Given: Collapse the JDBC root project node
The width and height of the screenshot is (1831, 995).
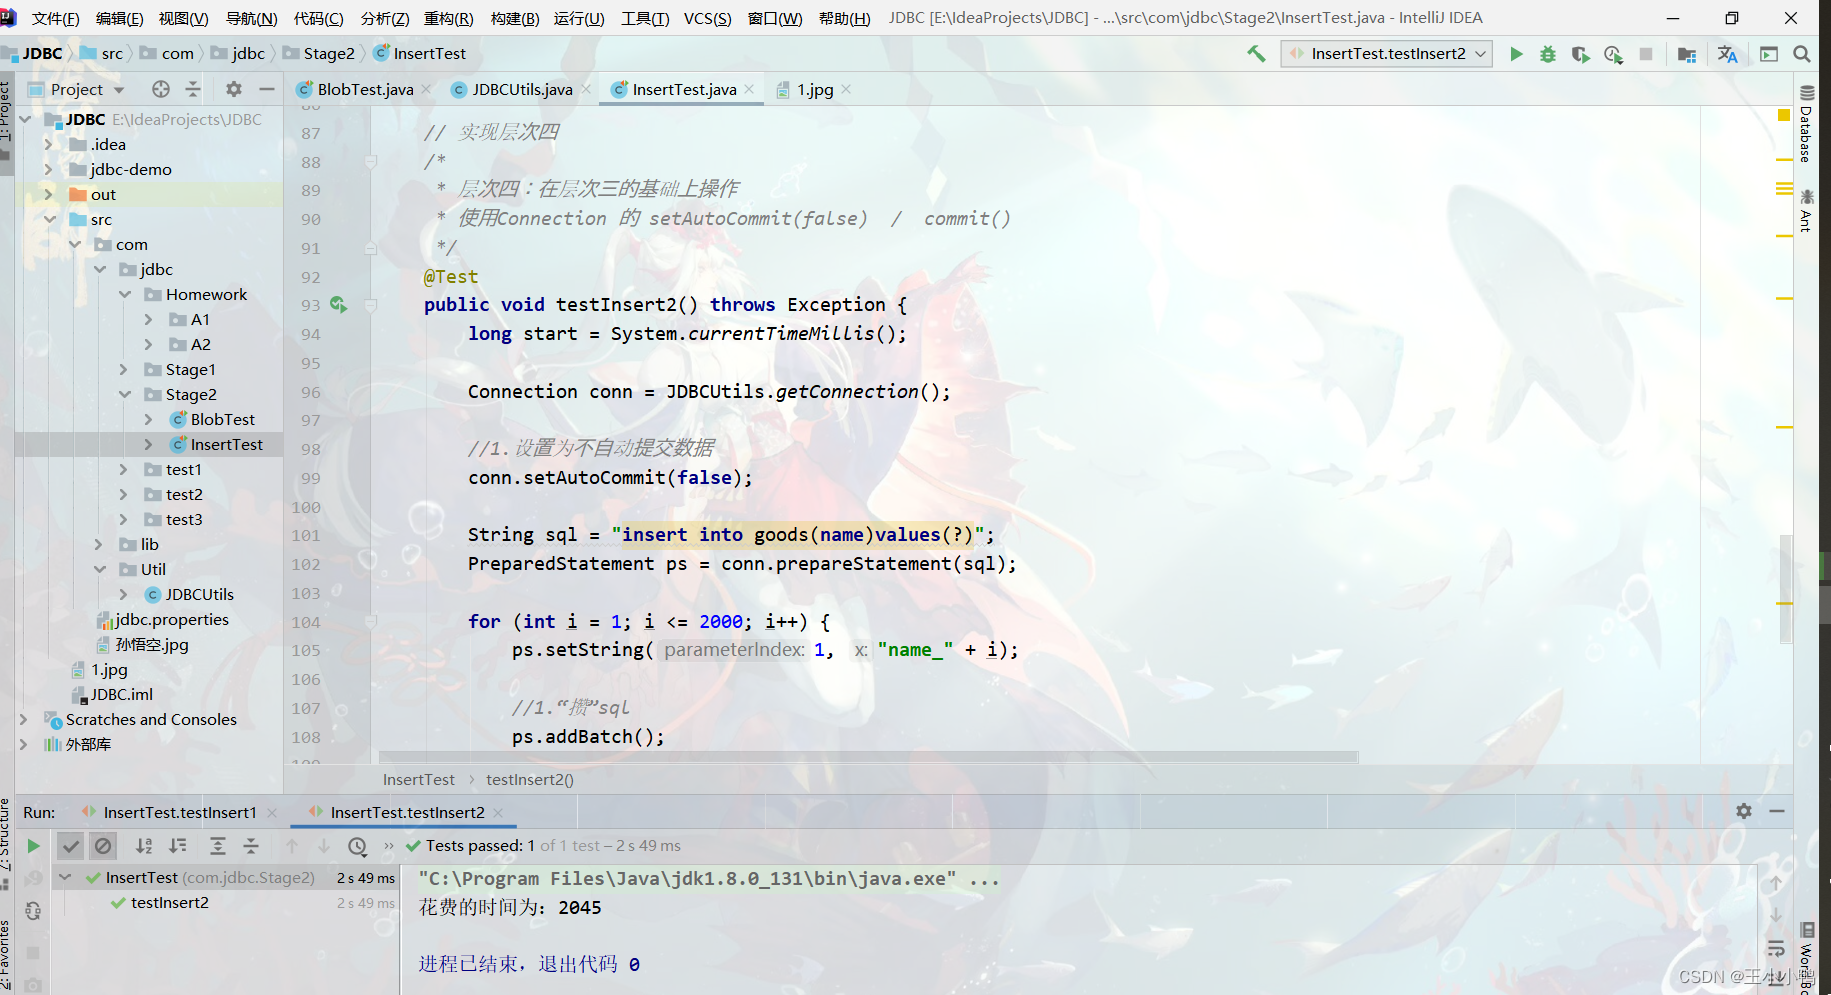Looking at the screenshot, I should pos(25,119).
